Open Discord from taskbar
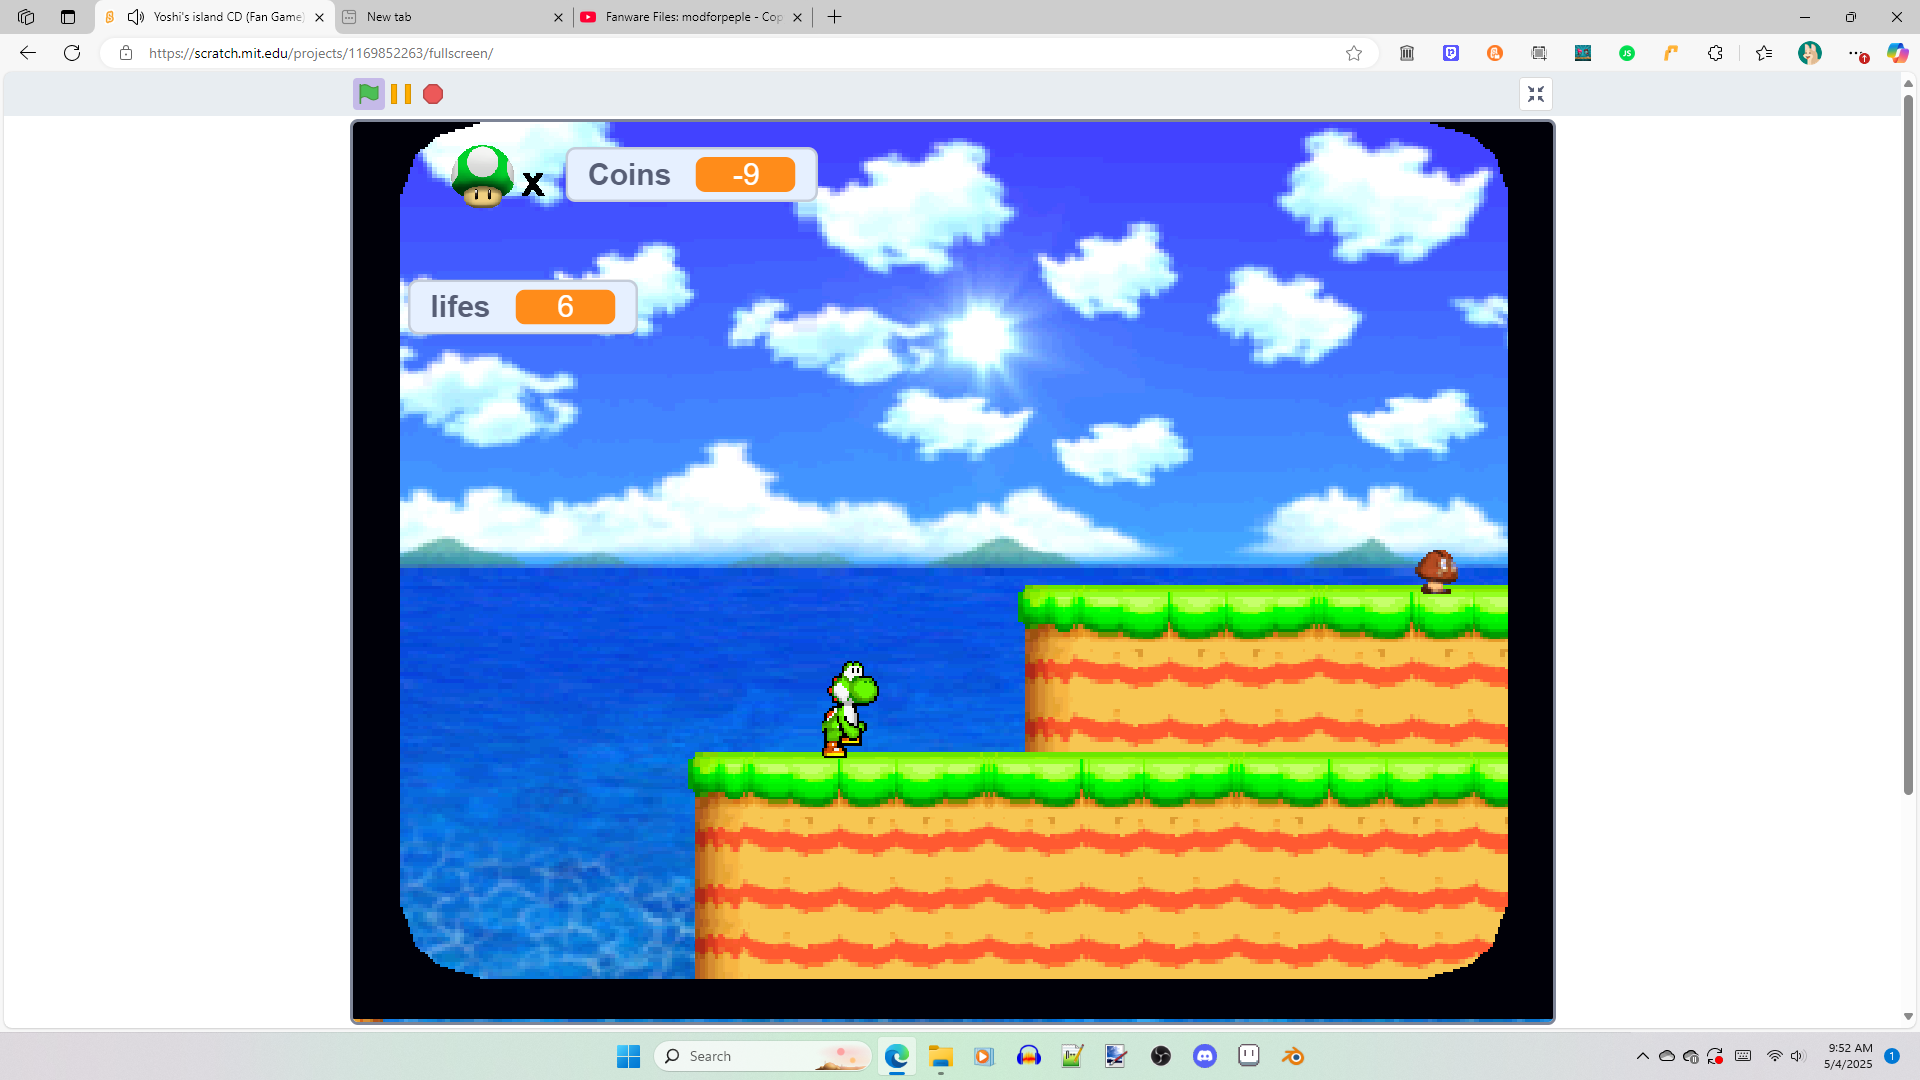The height and width of the screenshot is (1080, 1920). [x=1205, y=1056]
